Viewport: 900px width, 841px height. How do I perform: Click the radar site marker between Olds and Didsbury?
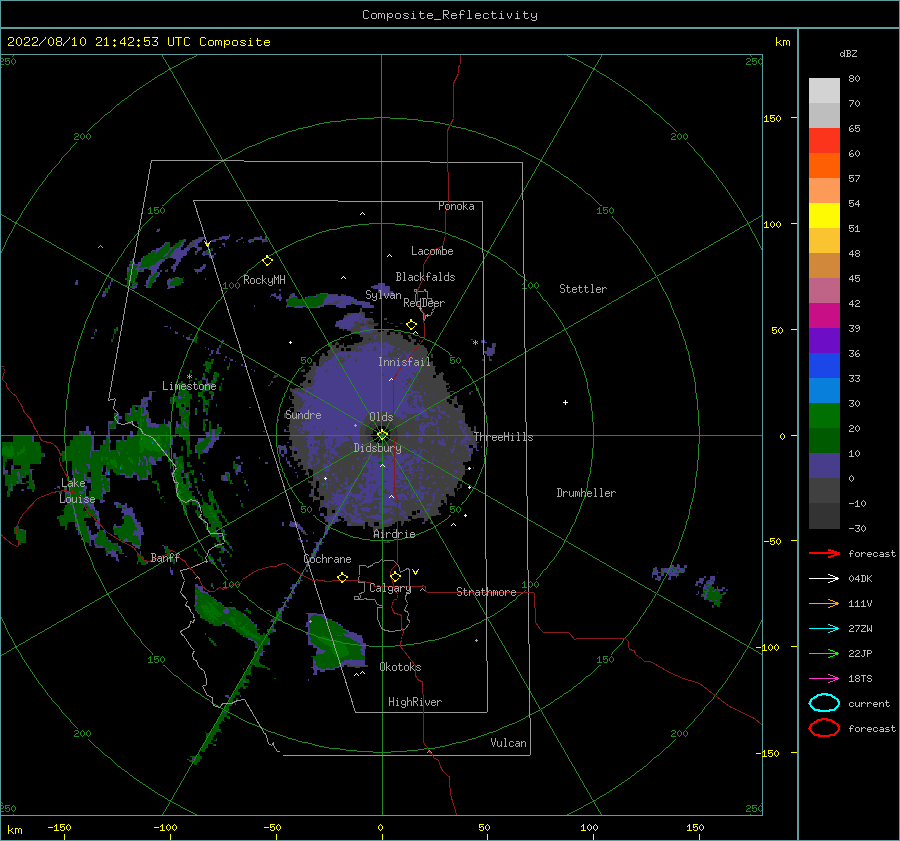click(x=382, y=435)
